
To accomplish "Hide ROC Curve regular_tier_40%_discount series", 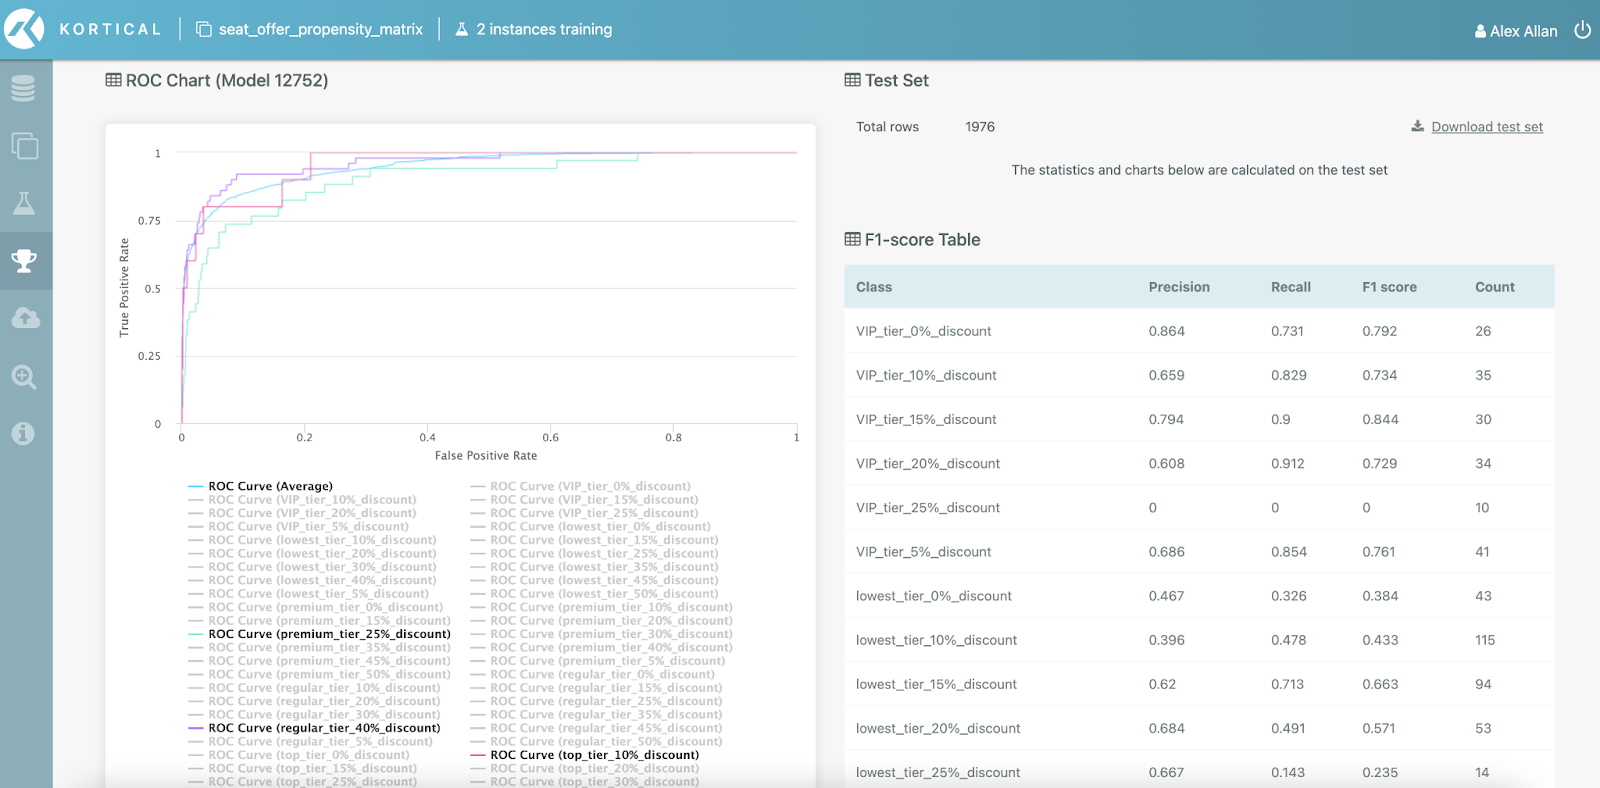I will 323,728.
